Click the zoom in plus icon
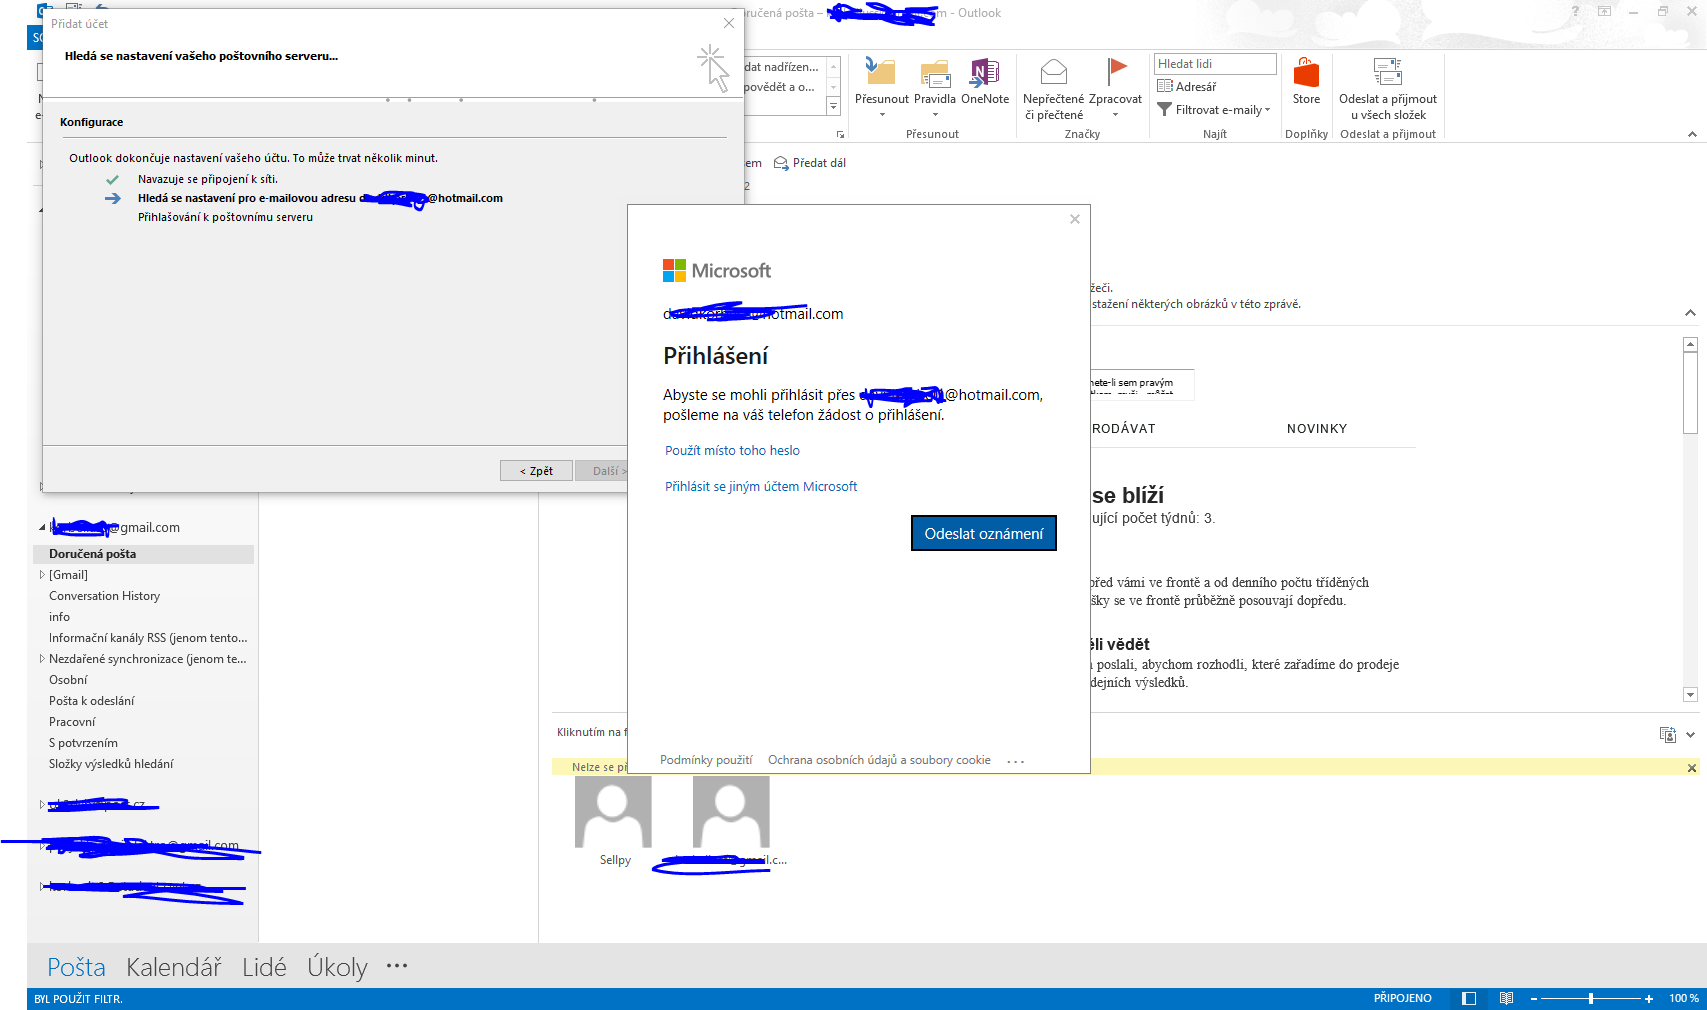Viewport: 1707px width, 1010px height. point(1649,998)
